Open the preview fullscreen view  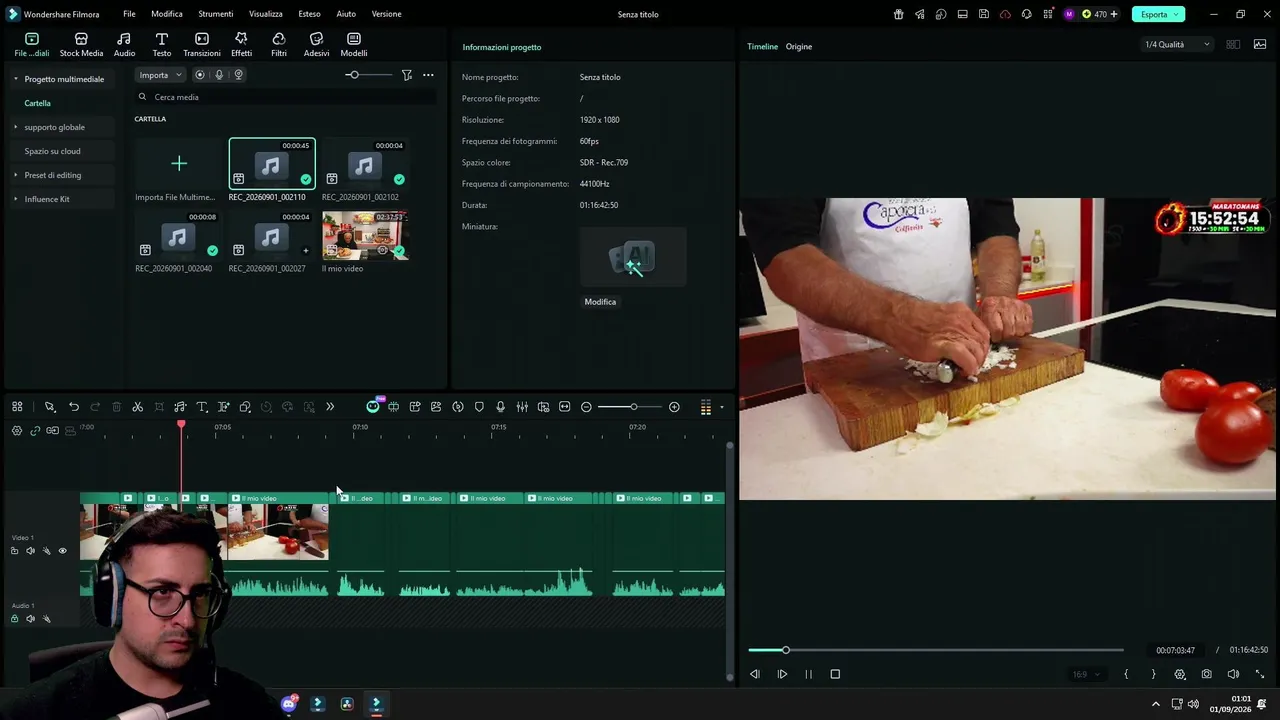1260,674
